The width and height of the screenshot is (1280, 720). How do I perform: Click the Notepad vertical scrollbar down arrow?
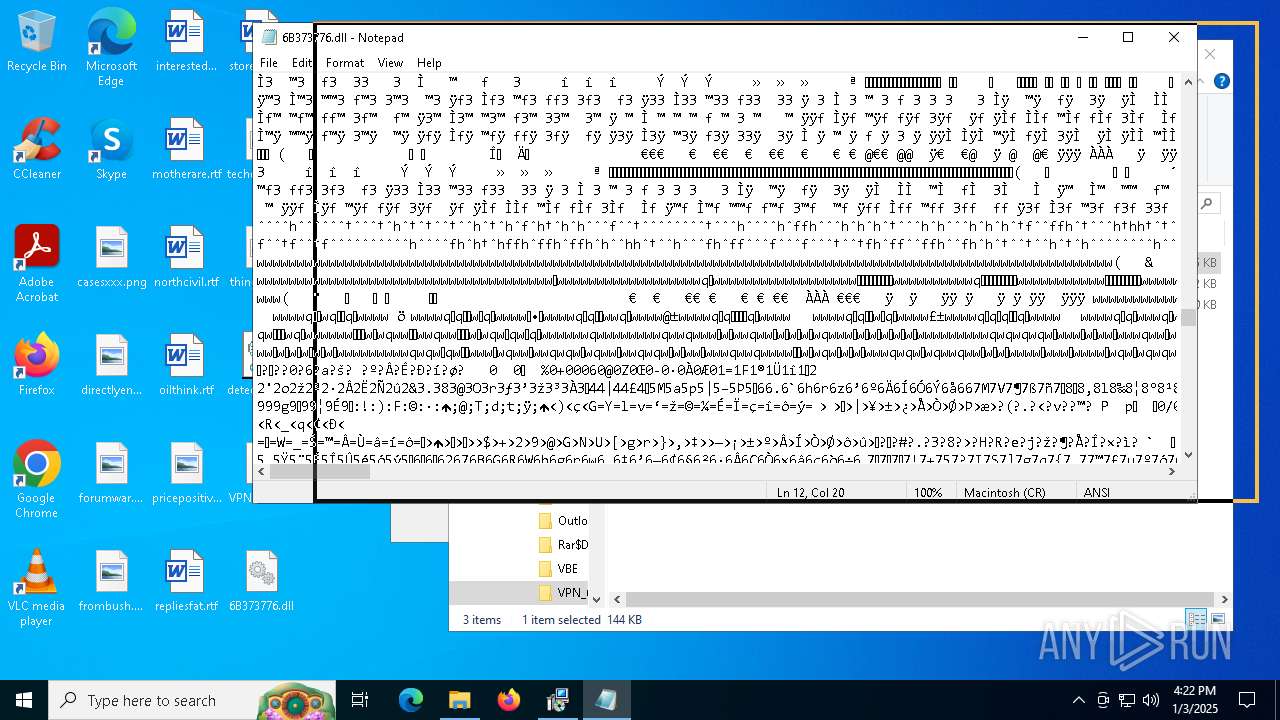point(1188,455)
